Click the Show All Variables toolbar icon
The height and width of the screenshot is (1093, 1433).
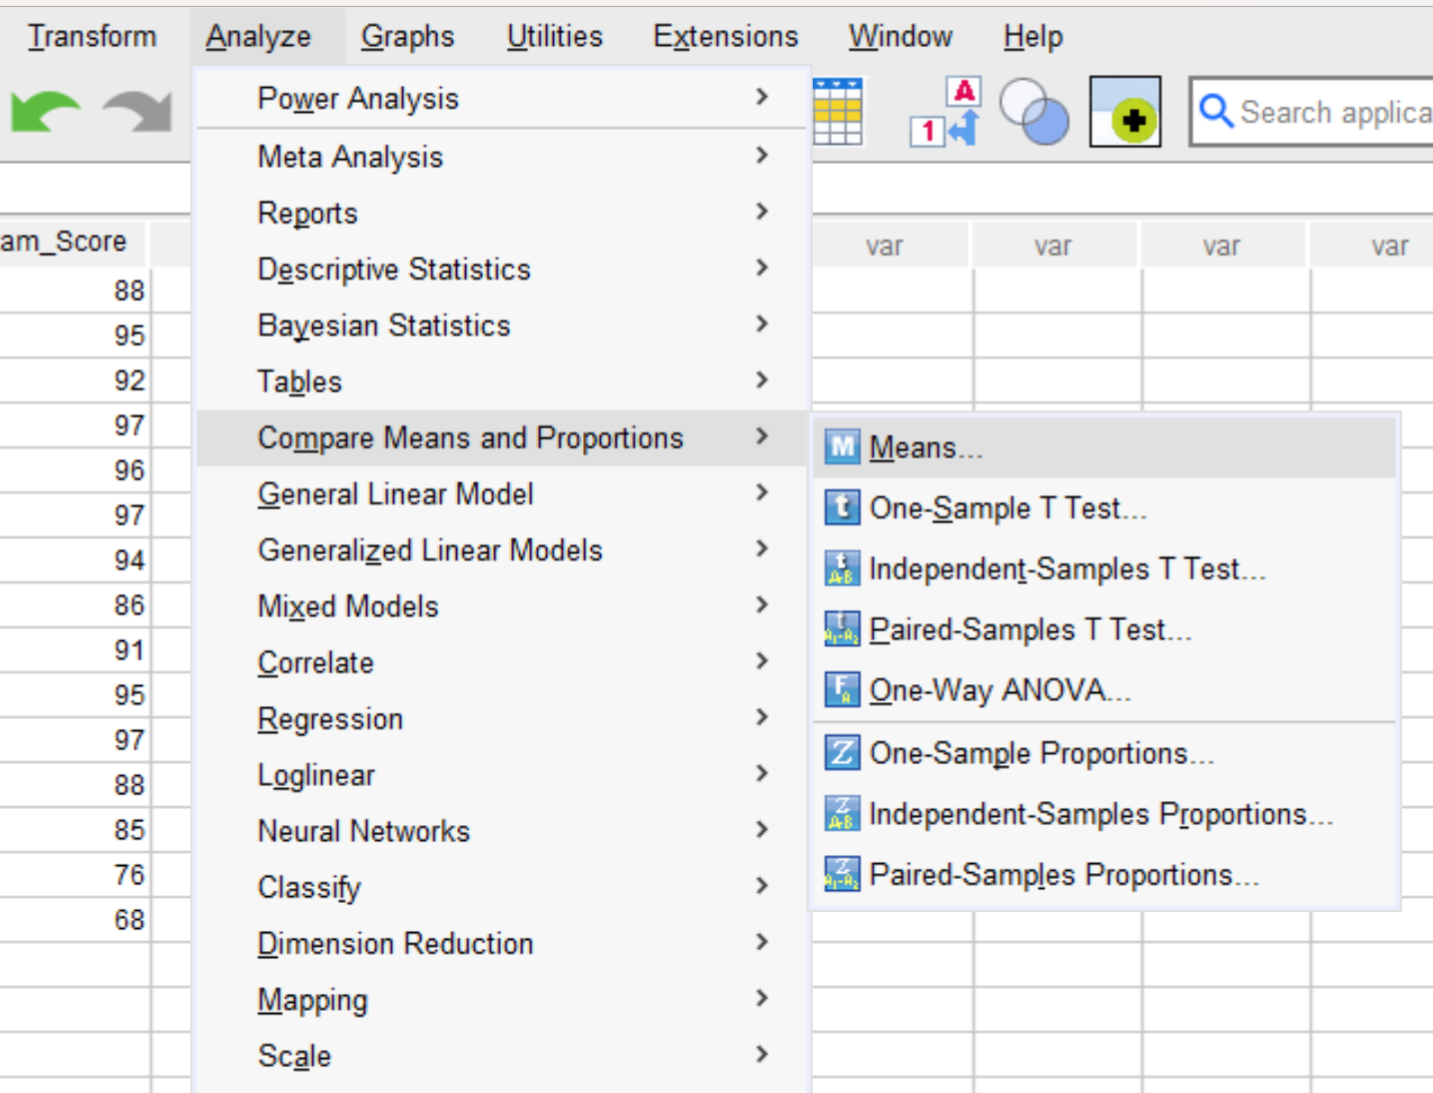pos(1124,112)
